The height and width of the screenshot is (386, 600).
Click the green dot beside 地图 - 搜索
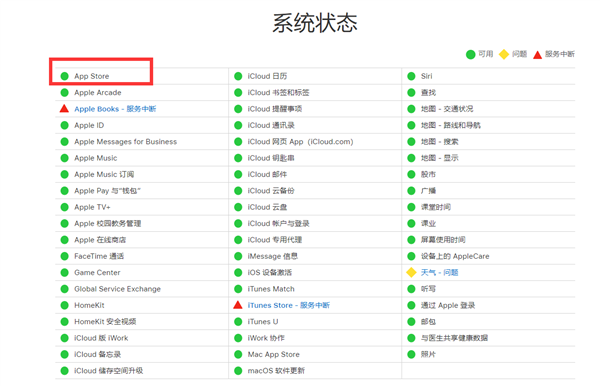click(x=411, y=142)
